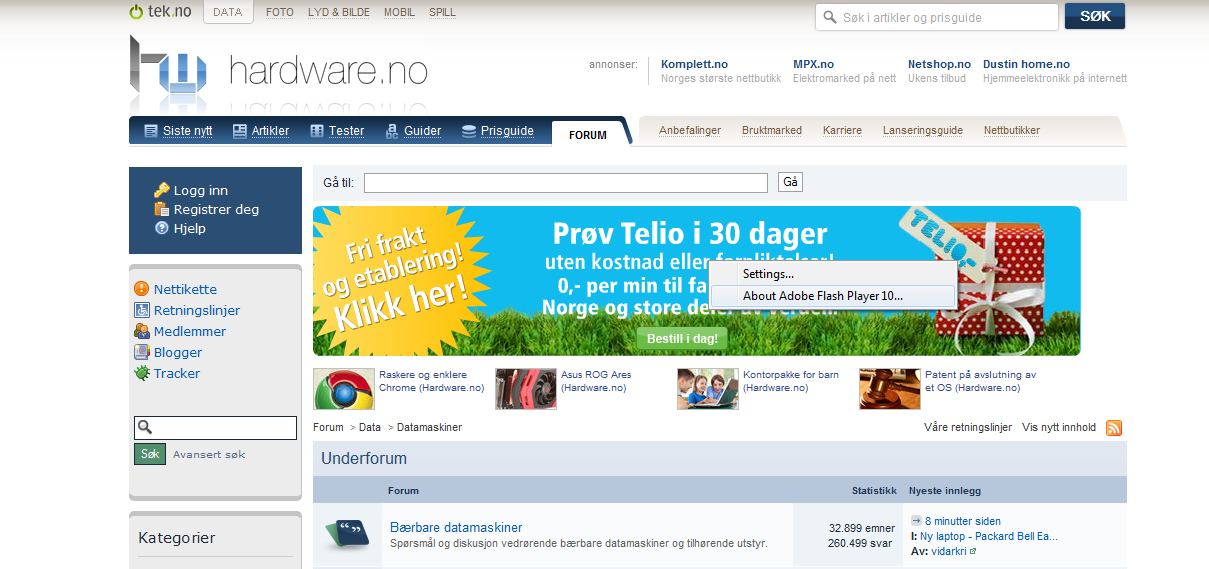Click the arrow icon beside 8 minutter siden

(x=916, y=521)
